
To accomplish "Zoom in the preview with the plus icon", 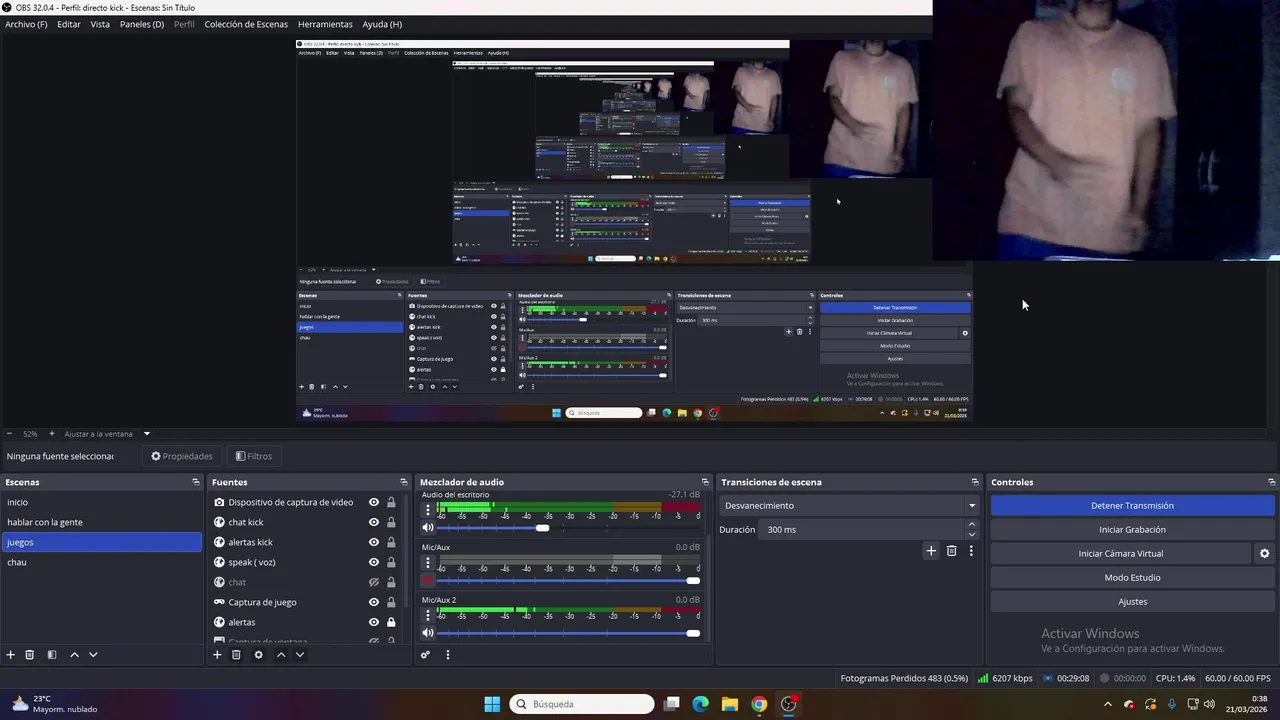I will coord(52,434).
